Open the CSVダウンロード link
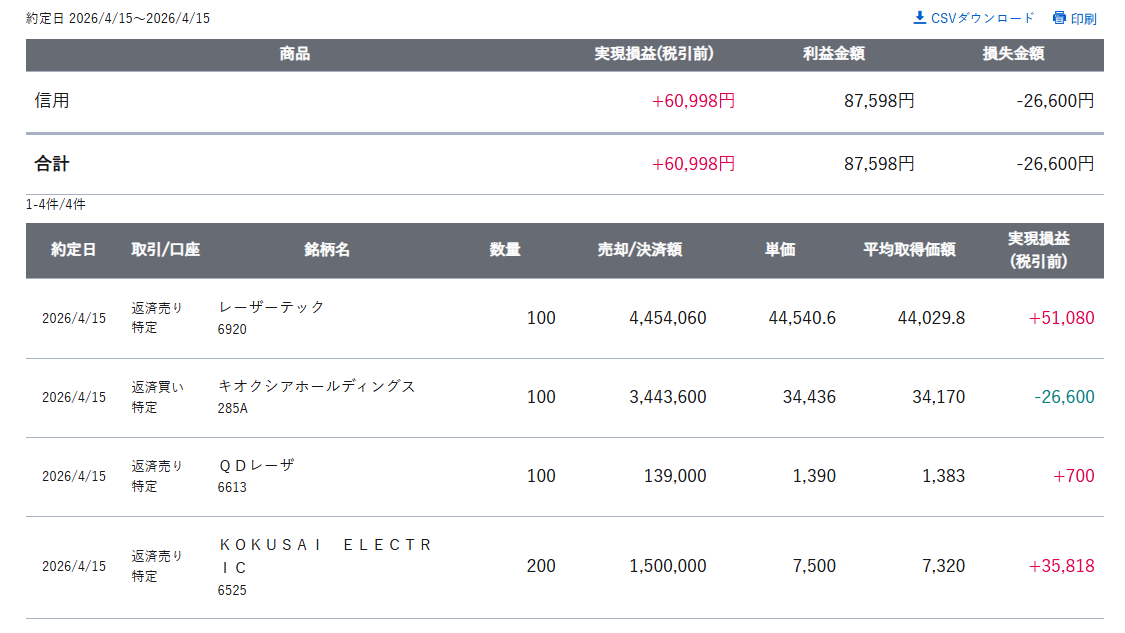The image size is (1125, 633). coord(982,18)
